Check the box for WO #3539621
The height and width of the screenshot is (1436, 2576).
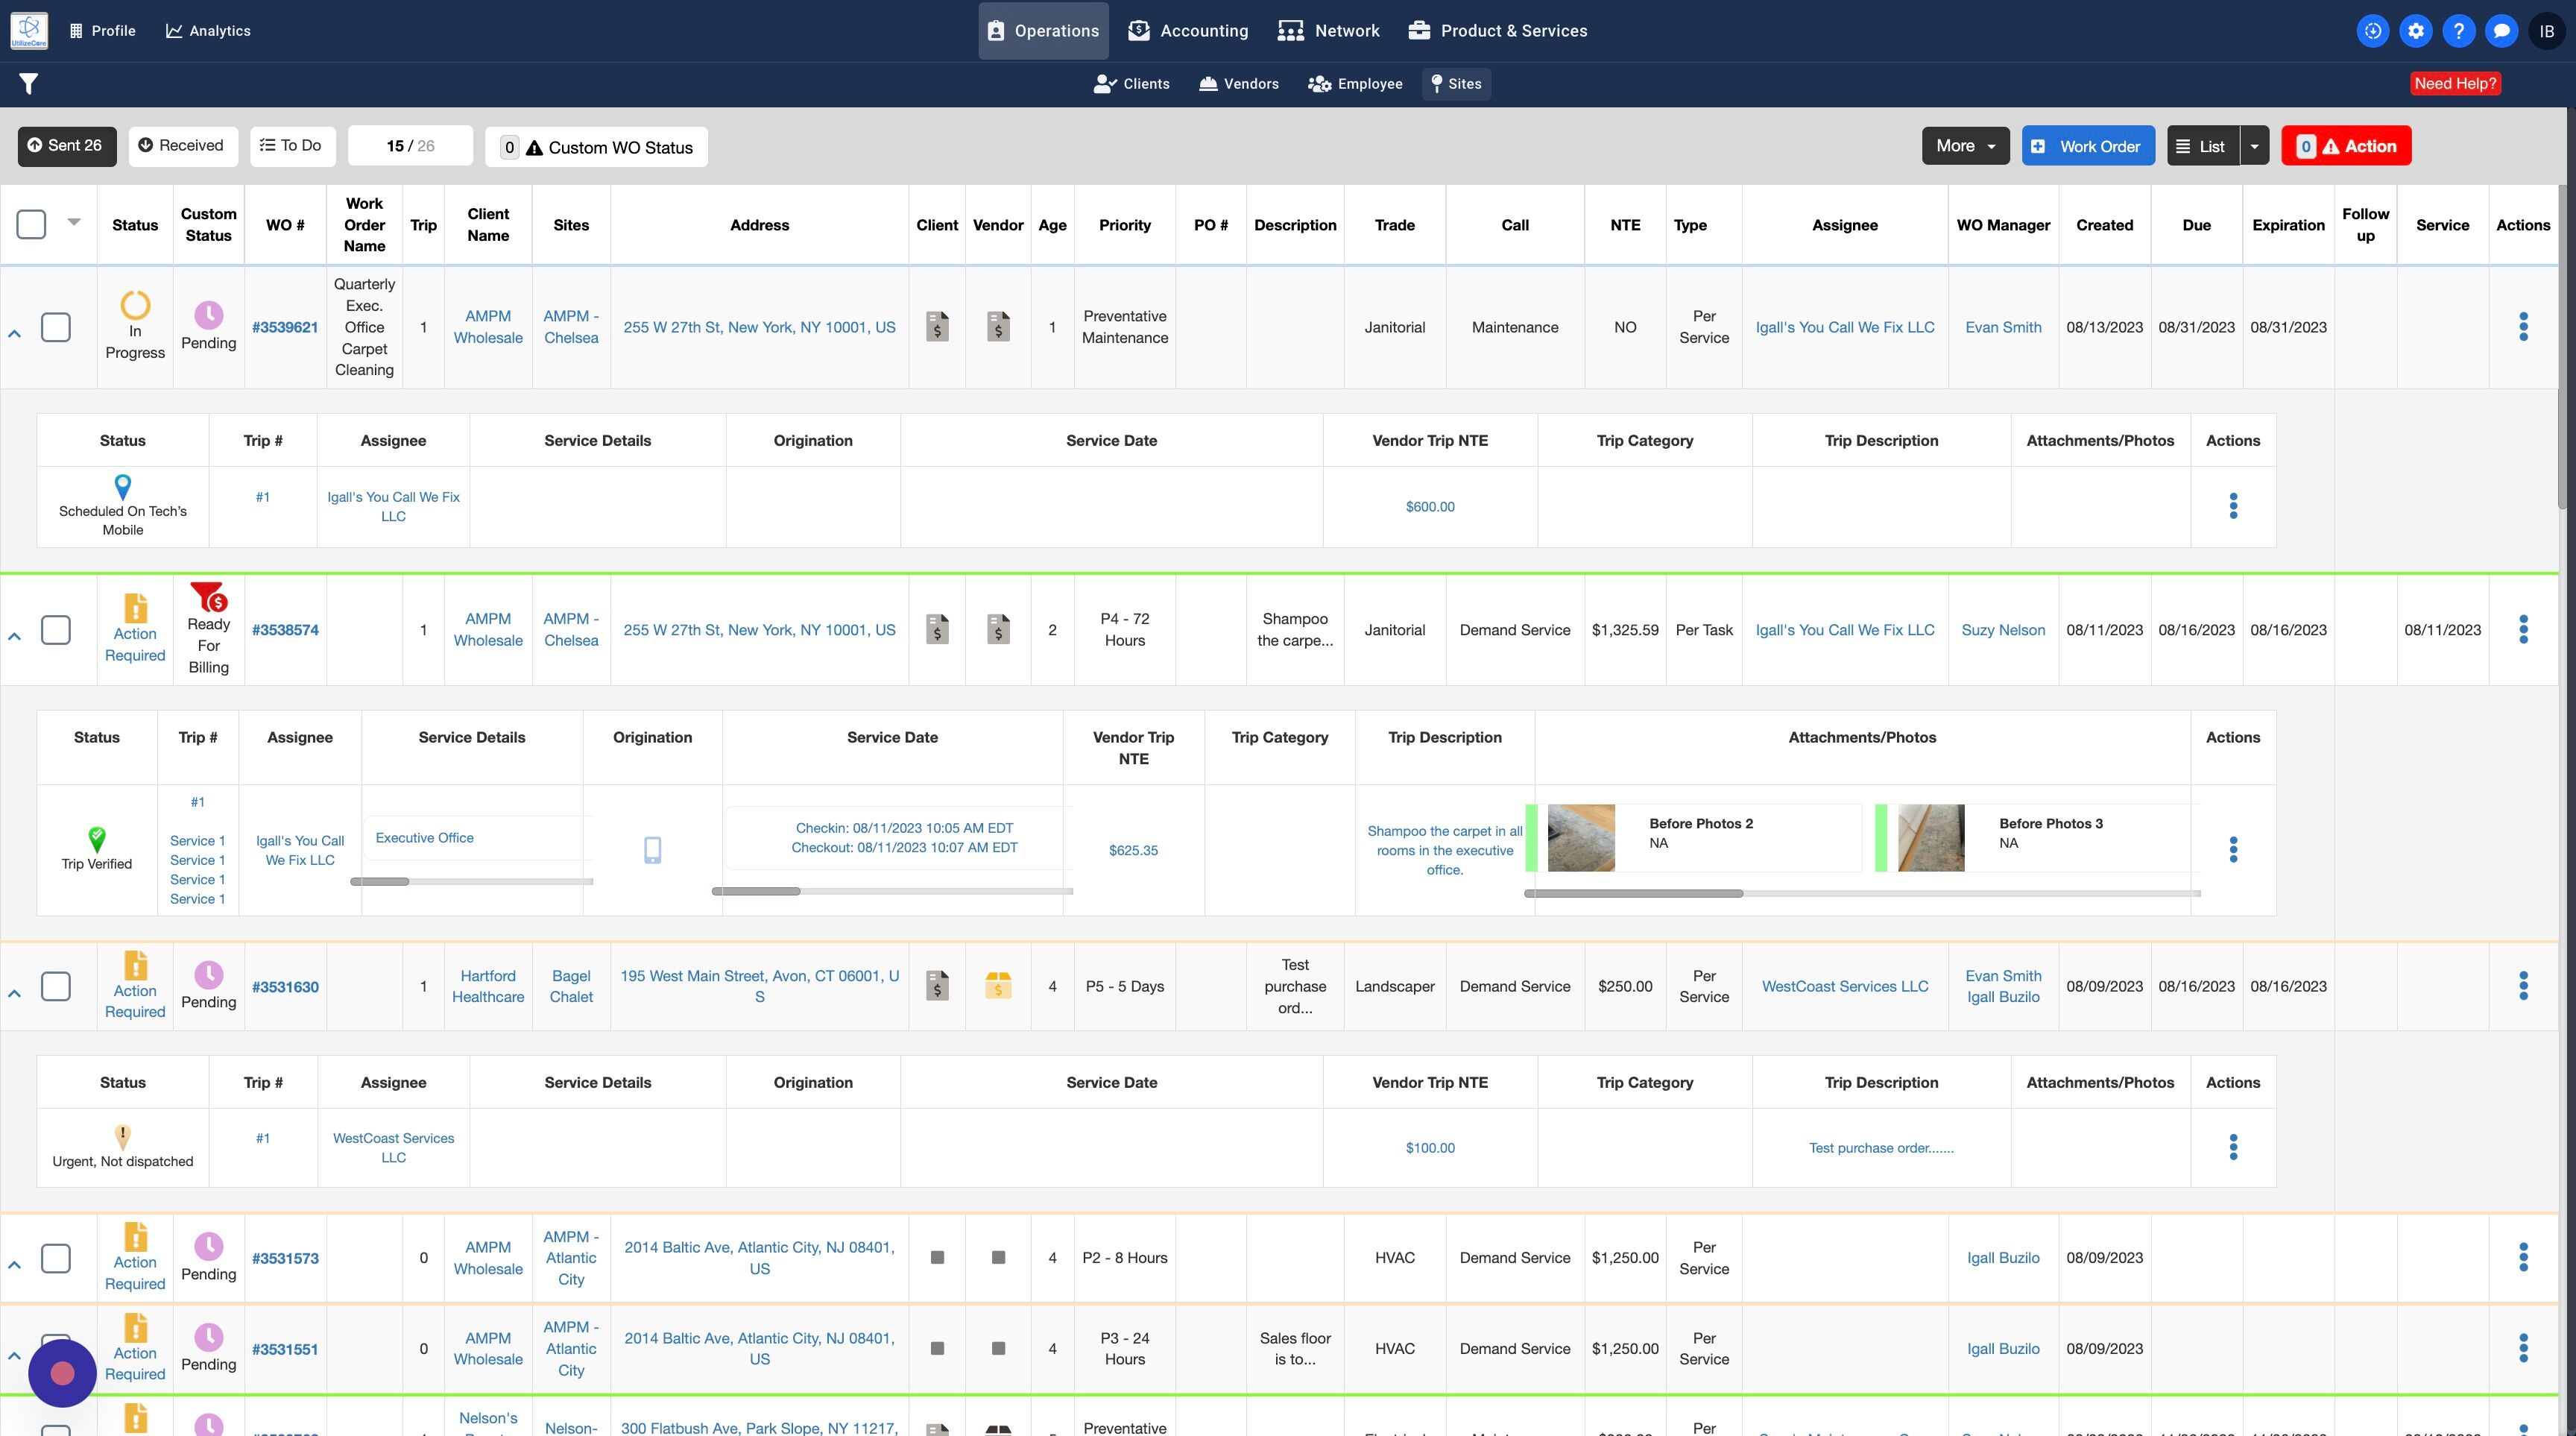pos(56,327)
